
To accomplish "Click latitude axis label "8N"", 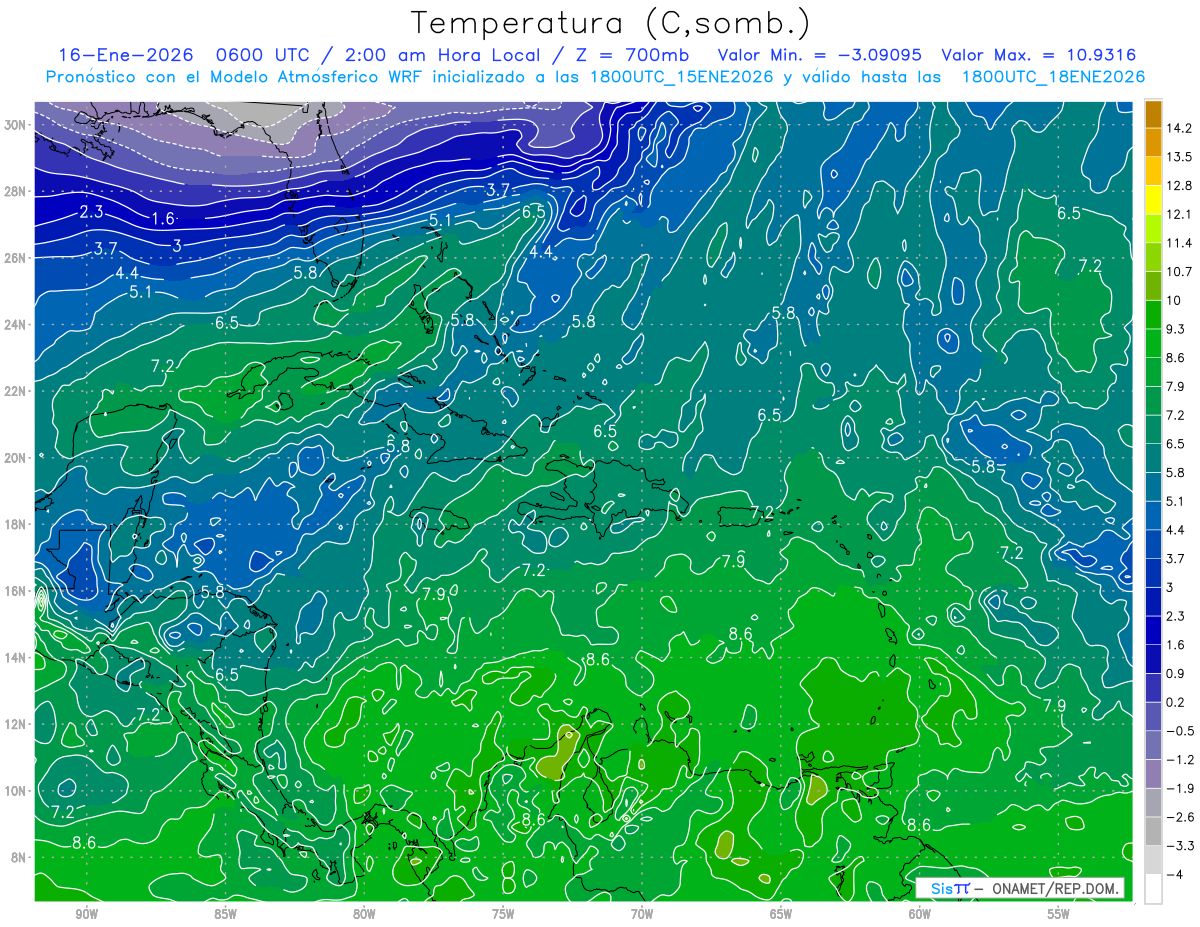I will [x=19, y=858].
